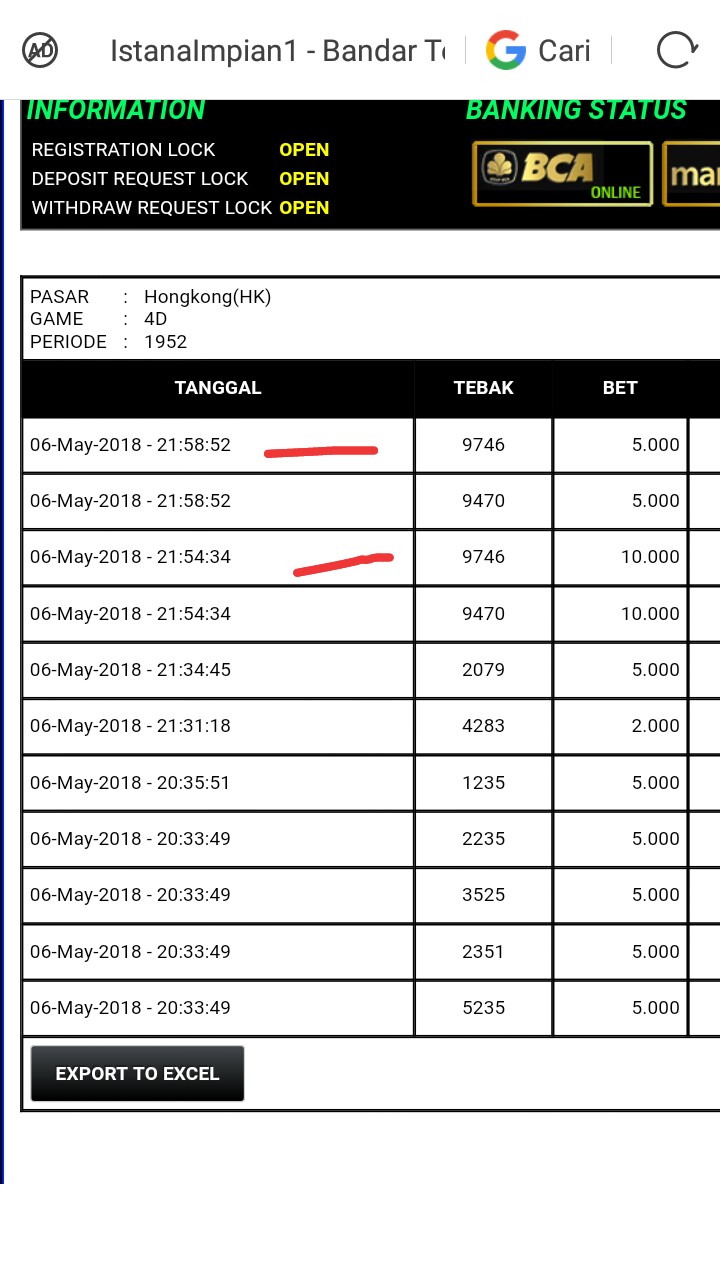
Task: Click the Registration Lock OPEN status
Action: [304, 150]
